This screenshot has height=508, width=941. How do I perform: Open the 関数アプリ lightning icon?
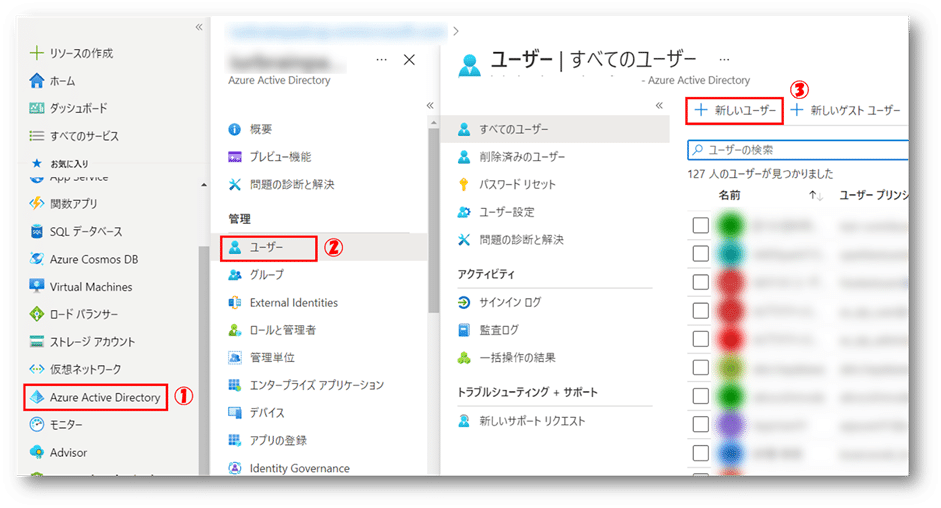[37, 204]
